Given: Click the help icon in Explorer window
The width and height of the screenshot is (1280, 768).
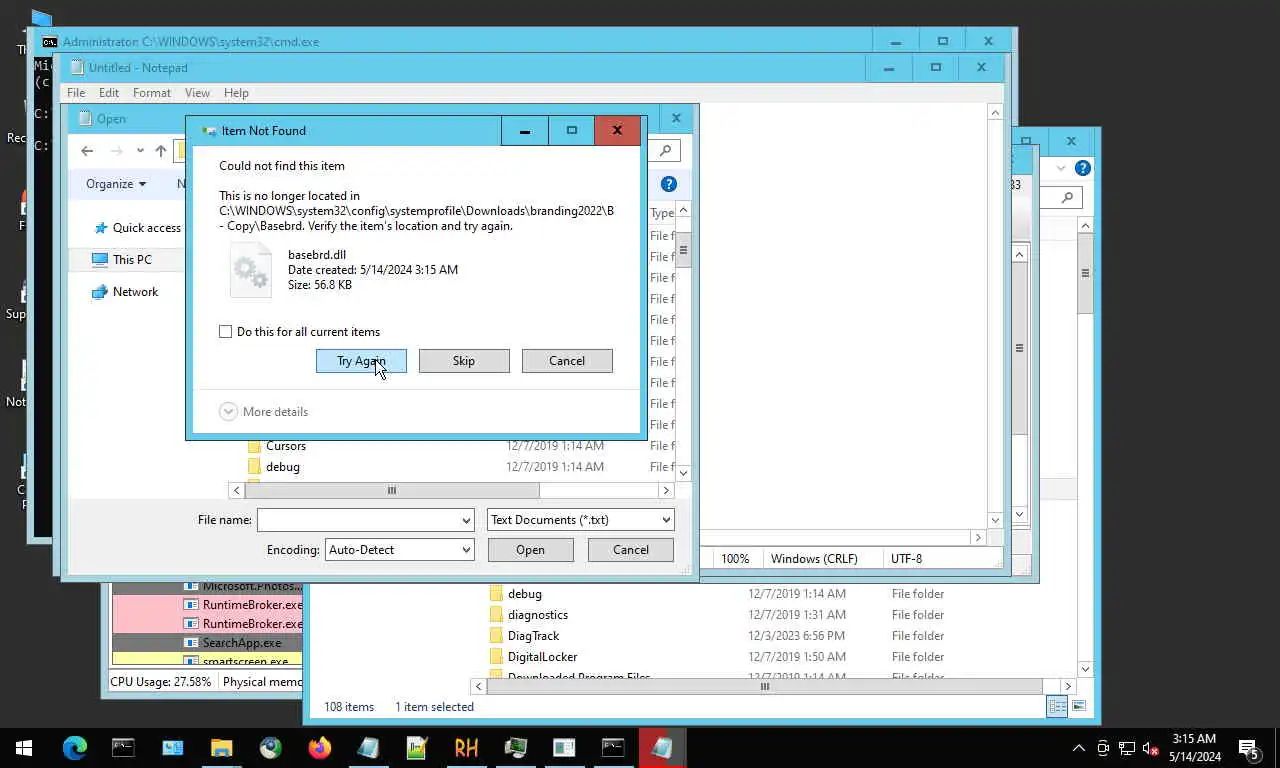Looking at the screenshot, I should pyautogui.click(x=1082, y=168).
